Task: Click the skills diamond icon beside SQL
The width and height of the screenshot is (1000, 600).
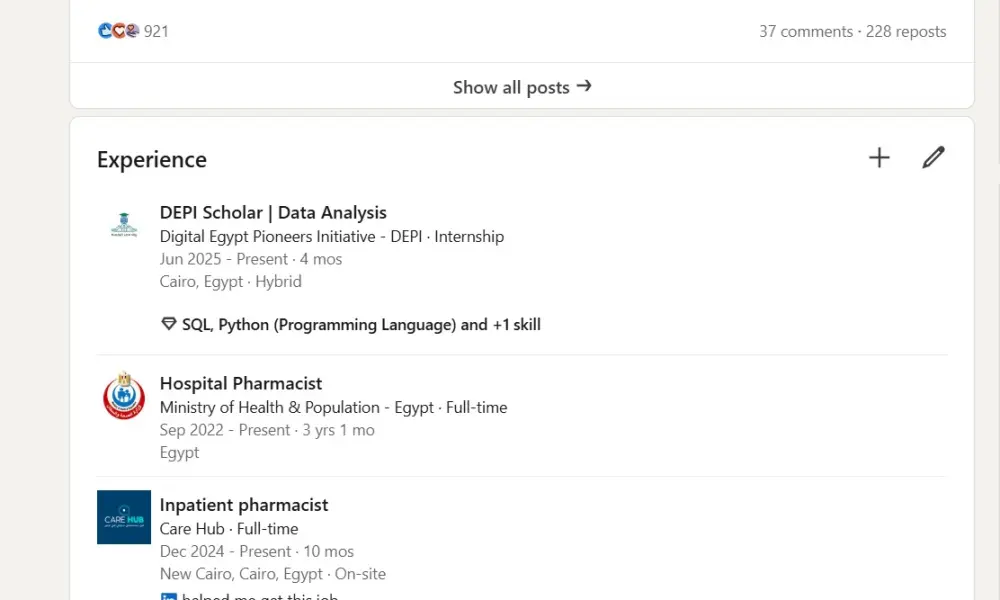Action: point(169,323)
